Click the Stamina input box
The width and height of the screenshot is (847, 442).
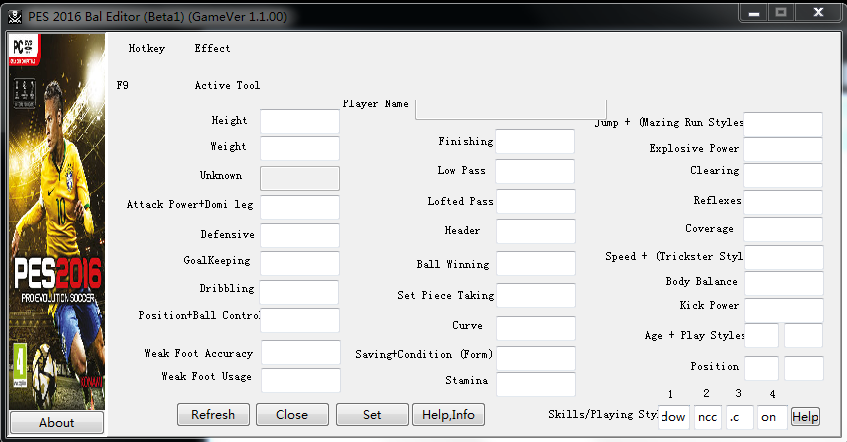pos(536,384)
